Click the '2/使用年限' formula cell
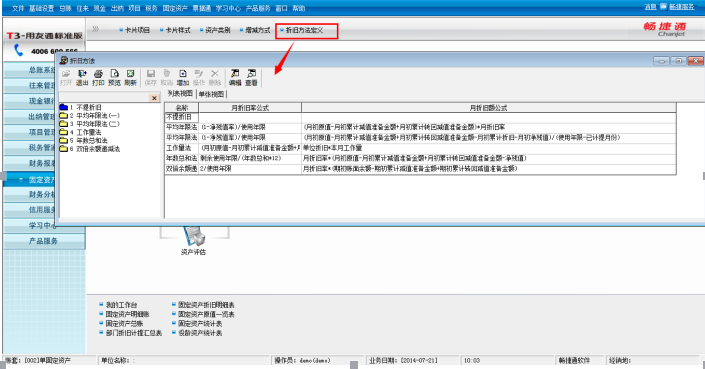705x369 pixels. pyautogui.click(x=250, y=169)
